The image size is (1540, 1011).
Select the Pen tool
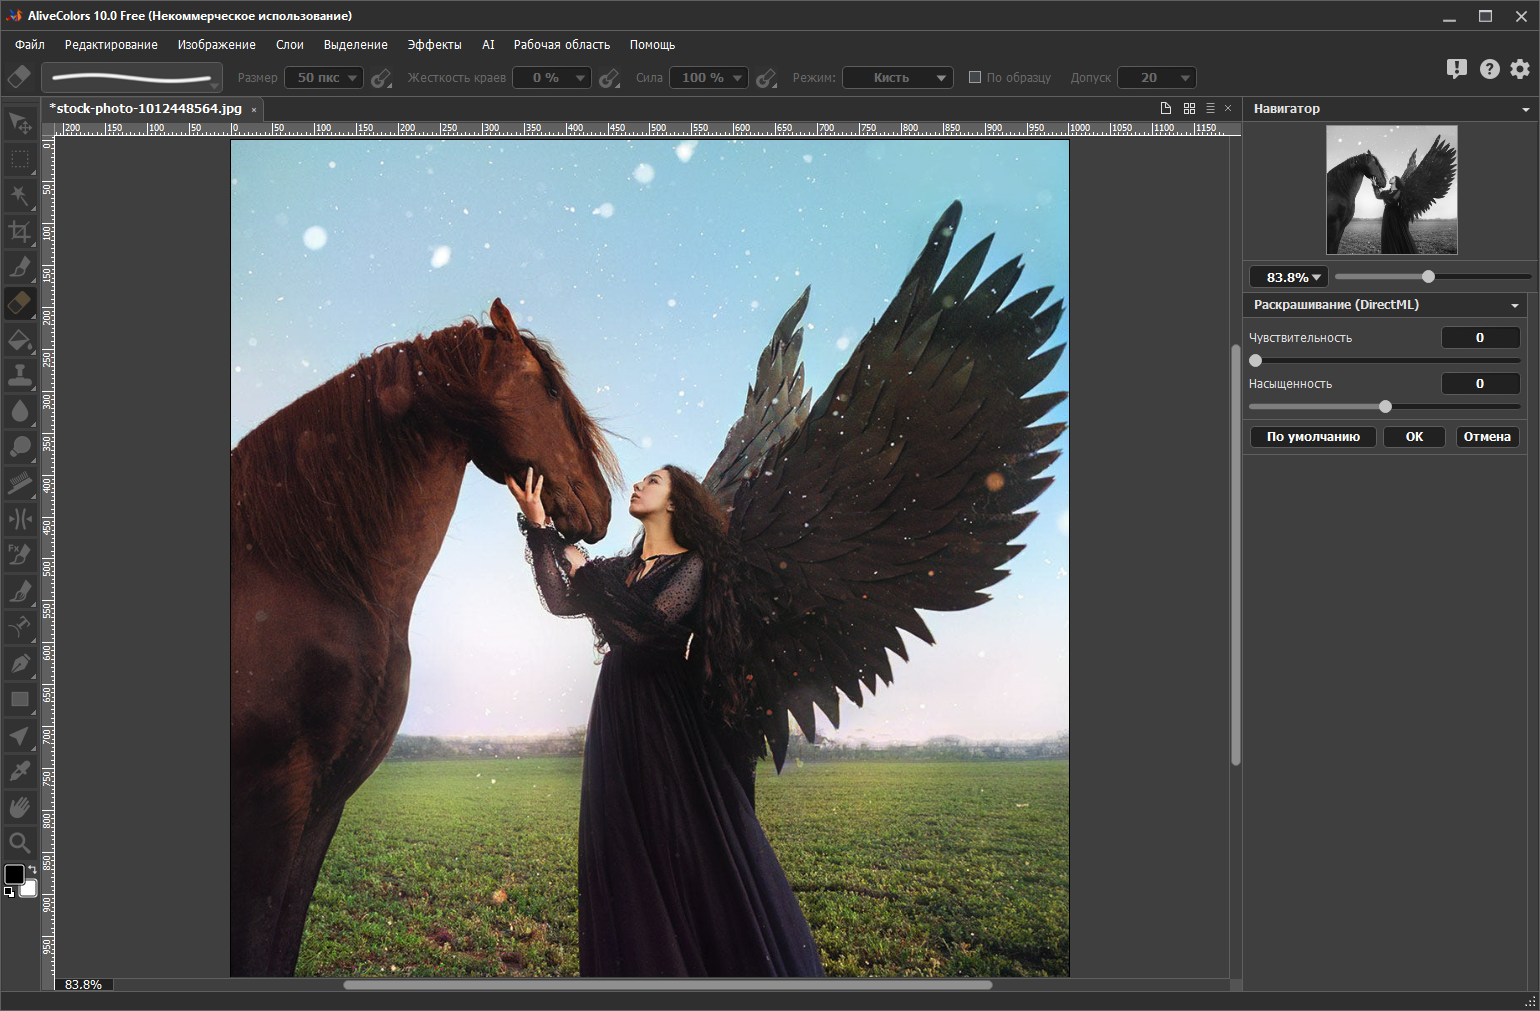coord(19,663)
